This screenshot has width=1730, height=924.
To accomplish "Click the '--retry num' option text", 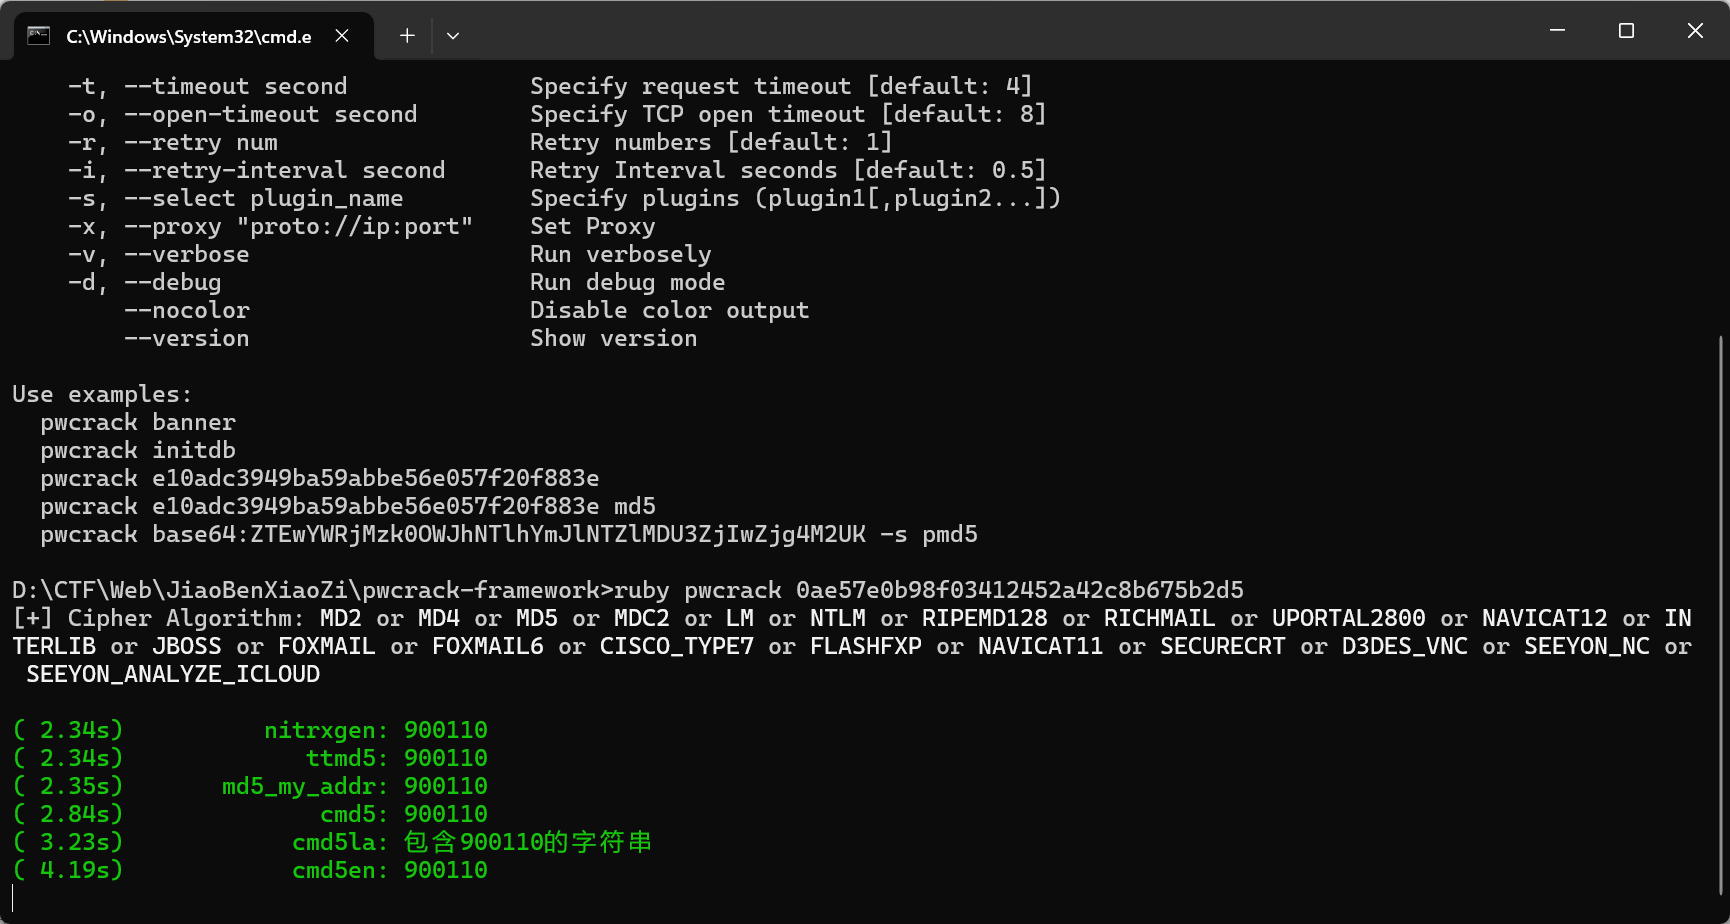I will click(x=201, y=143).
